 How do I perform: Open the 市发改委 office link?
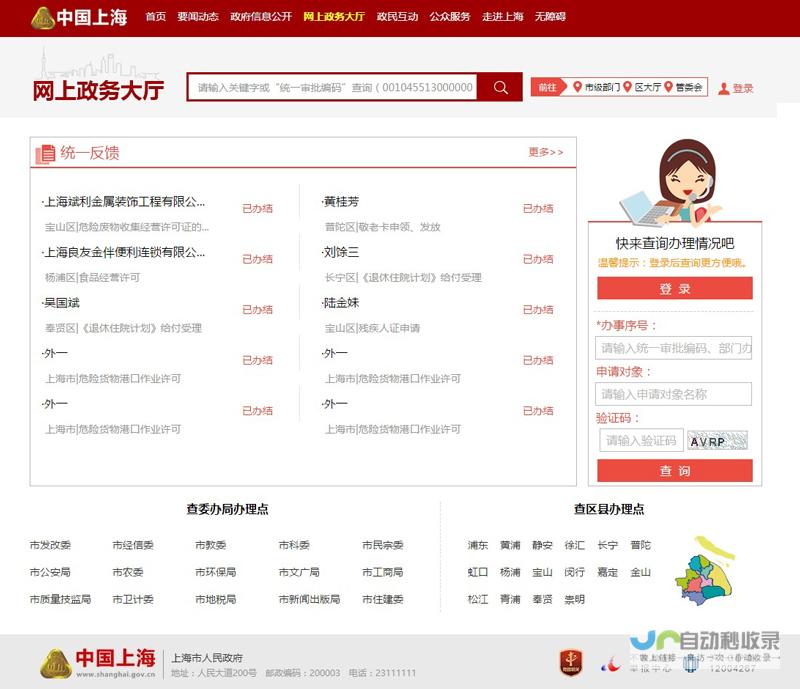tap(50, 545)
